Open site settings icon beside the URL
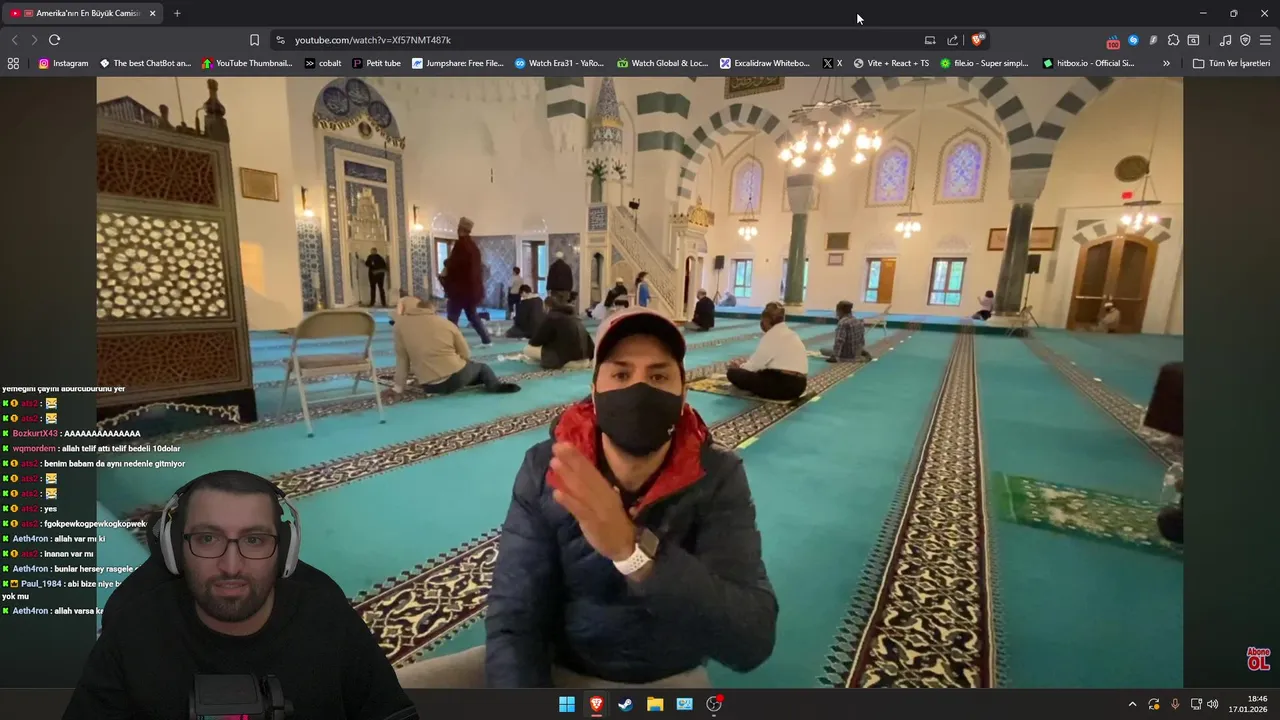The width and height of the screenshot is (1280, 720). click(281, 40)
